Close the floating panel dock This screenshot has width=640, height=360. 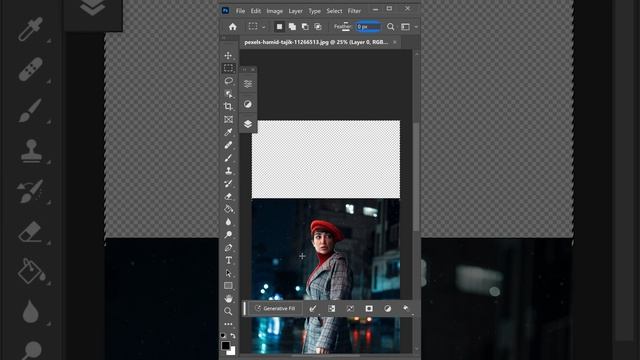point(253,69)
